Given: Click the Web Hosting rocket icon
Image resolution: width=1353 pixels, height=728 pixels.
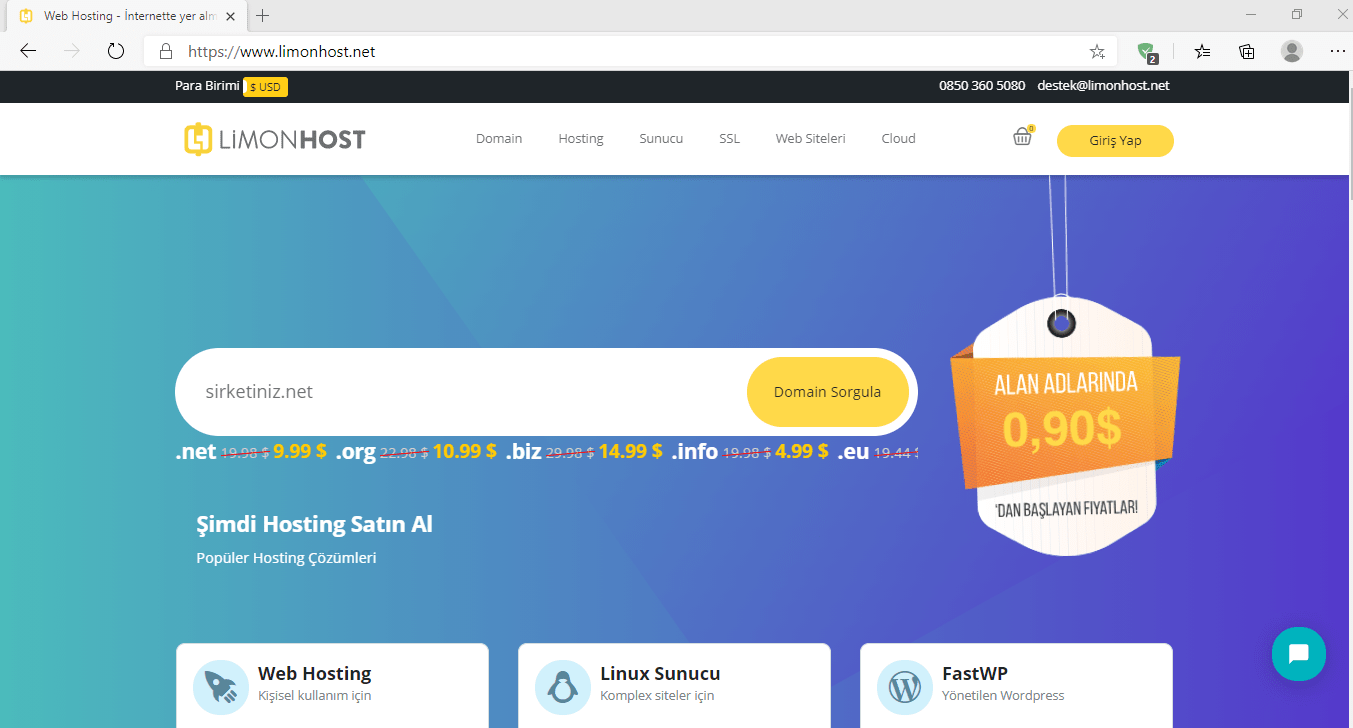Looking at the screenshot, I should pos(220,686).
